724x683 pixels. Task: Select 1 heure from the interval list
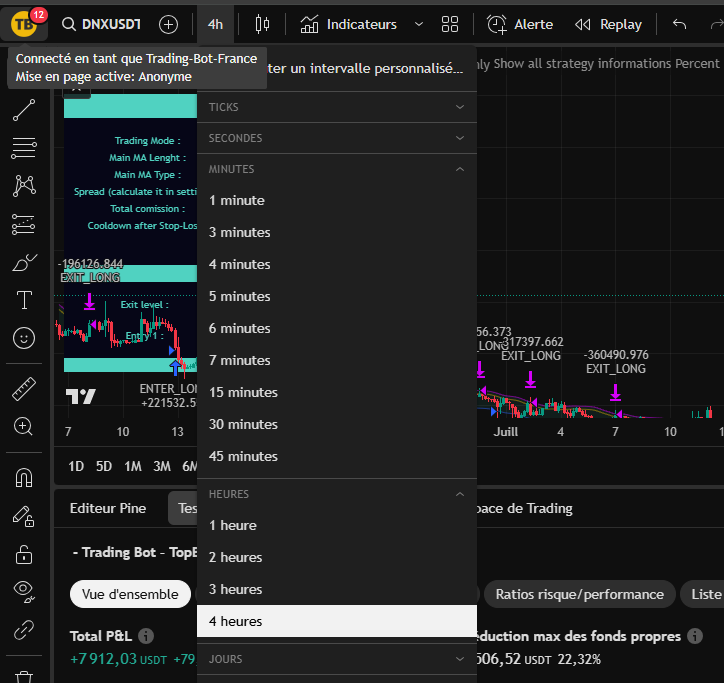[233, 525]
